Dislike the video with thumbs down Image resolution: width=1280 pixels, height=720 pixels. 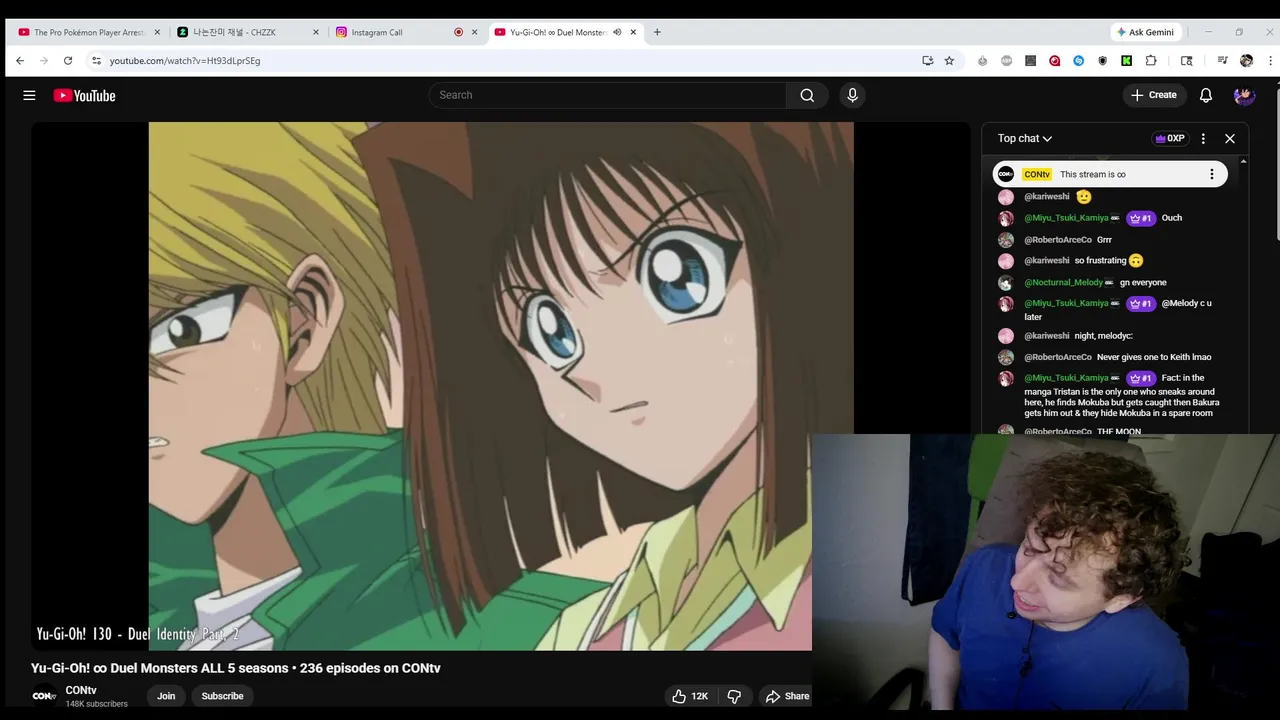[734, 696]
